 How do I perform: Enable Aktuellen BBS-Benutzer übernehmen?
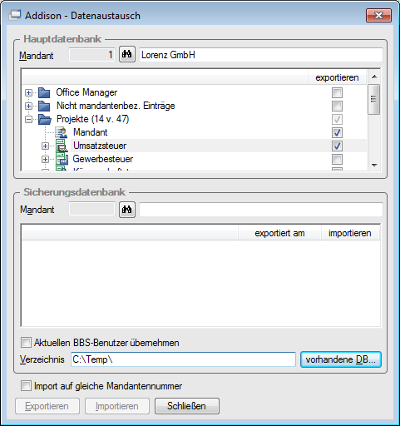[x=26, y=342]
